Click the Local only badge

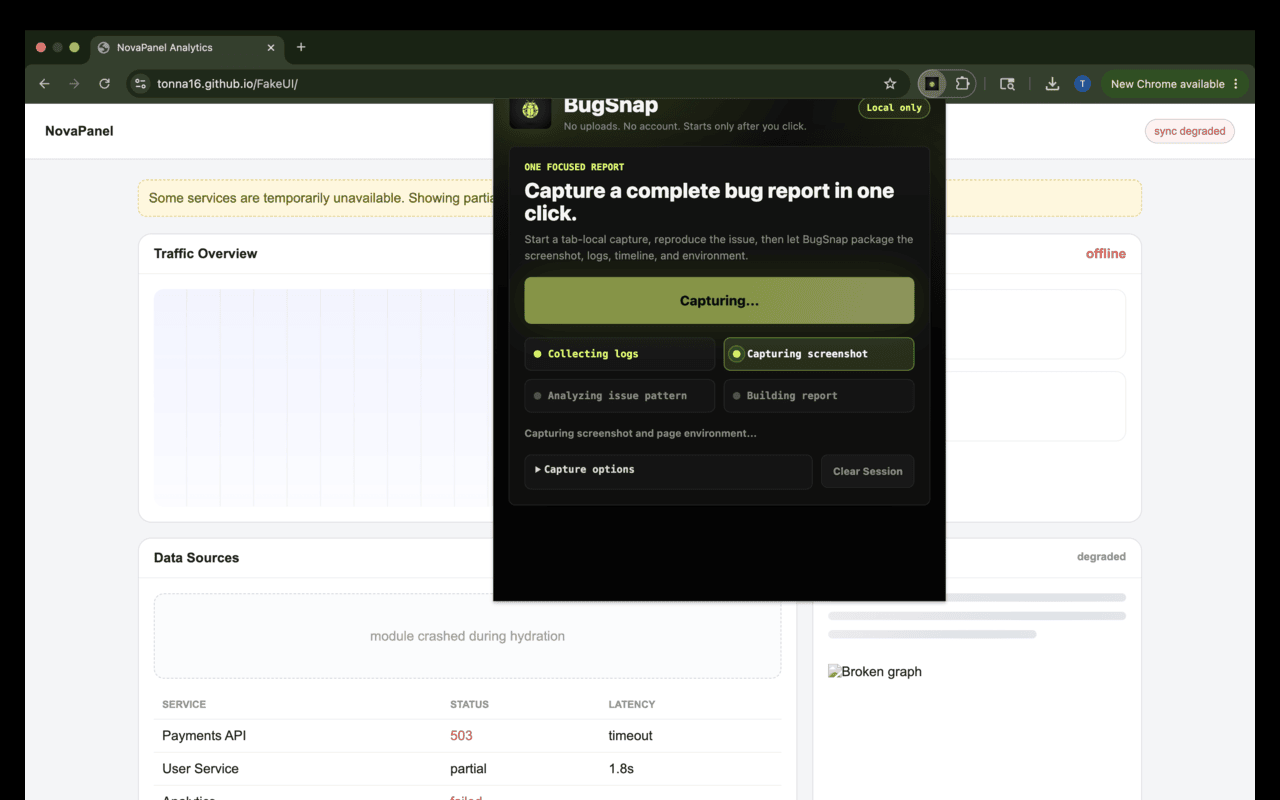point(894,108)
